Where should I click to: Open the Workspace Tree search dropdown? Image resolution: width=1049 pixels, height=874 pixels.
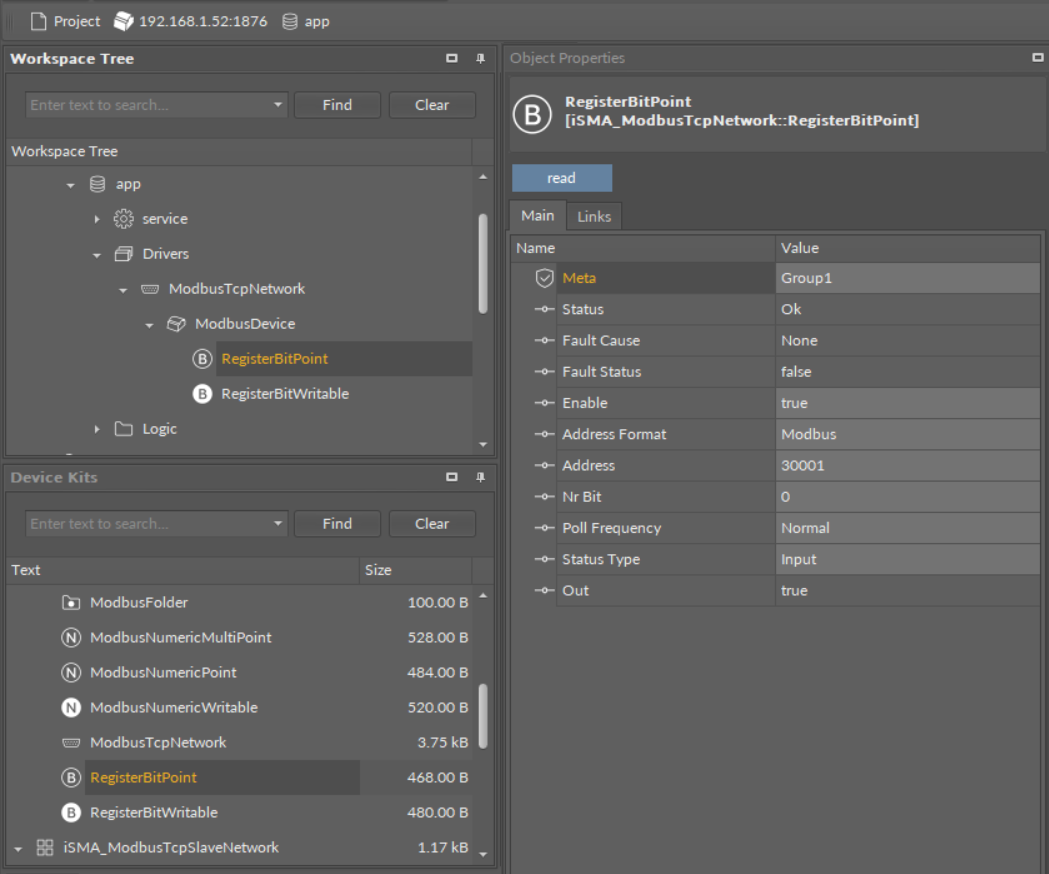[x=277, y=105]
